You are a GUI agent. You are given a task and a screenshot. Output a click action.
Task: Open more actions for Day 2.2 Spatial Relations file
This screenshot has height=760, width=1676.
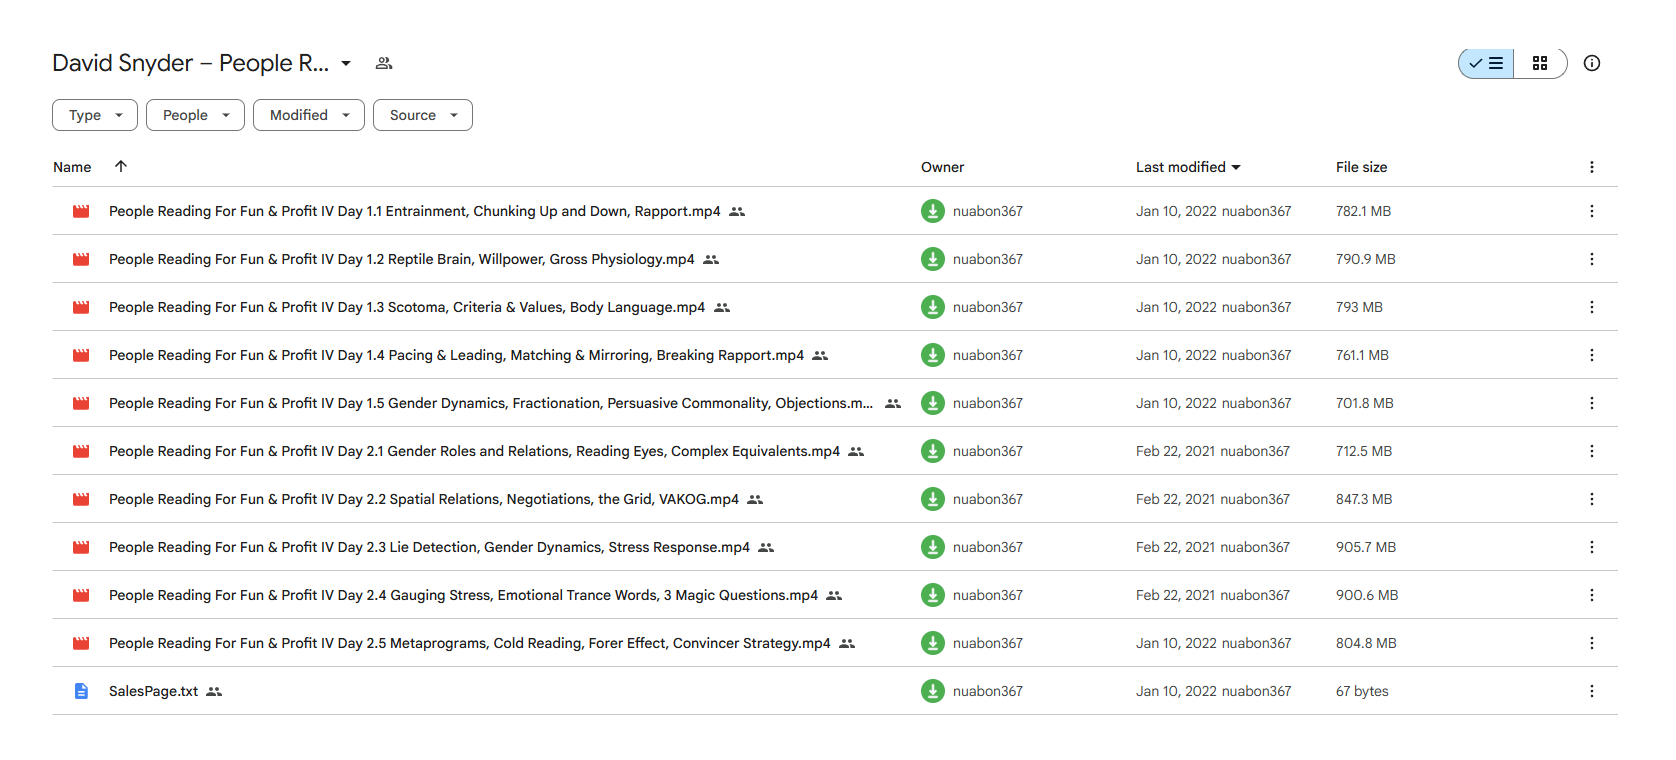[x=1592, y=499]
